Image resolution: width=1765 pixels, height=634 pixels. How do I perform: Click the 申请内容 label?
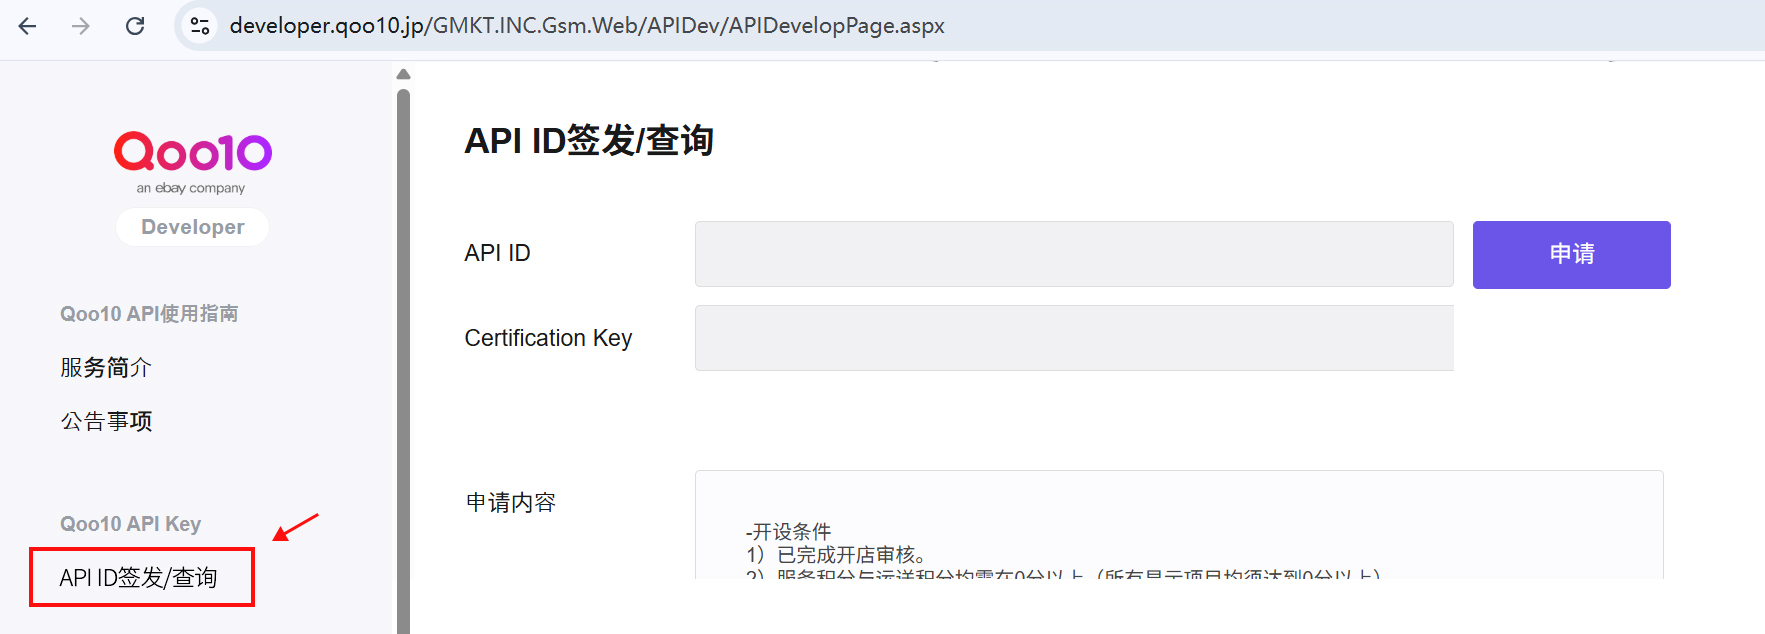click(511, 503)
